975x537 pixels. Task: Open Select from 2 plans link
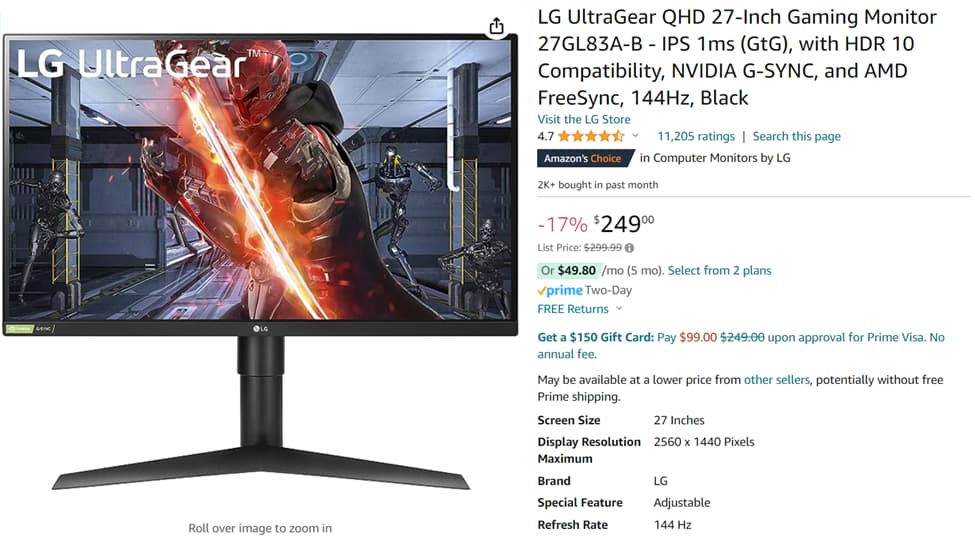click(x=719, y=270)
